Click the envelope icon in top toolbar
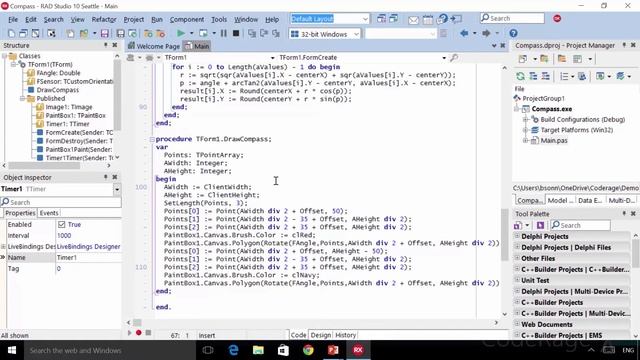The width and height of the screenshot is (640, 360). click(x=413, y=20)
